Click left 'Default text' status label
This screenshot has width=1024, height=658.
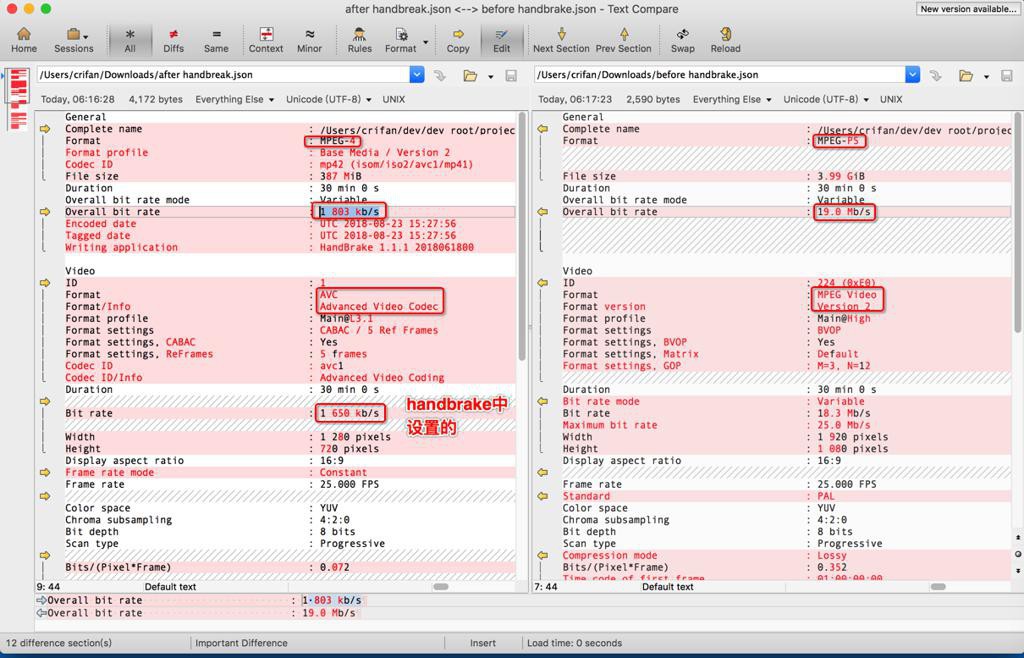[x=170, y=587]
